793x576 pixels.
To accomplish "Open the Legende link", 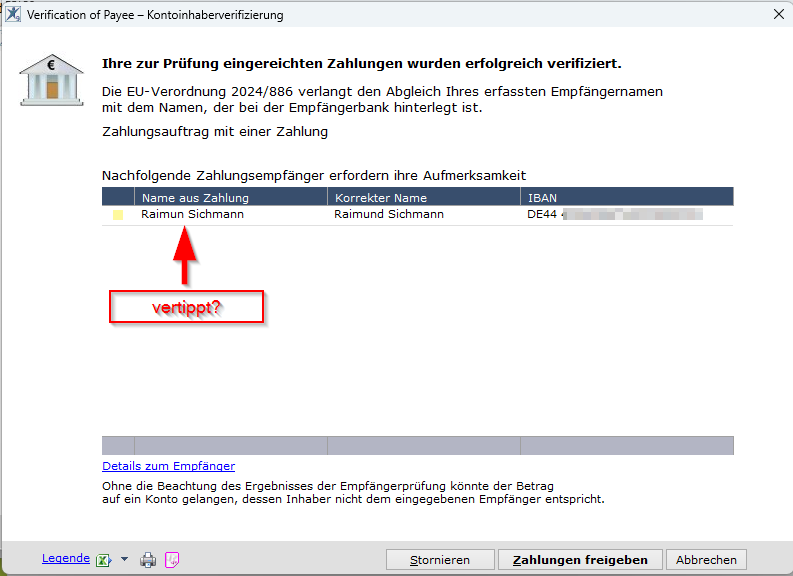I will pyautogui.click(x=65, y=559).
